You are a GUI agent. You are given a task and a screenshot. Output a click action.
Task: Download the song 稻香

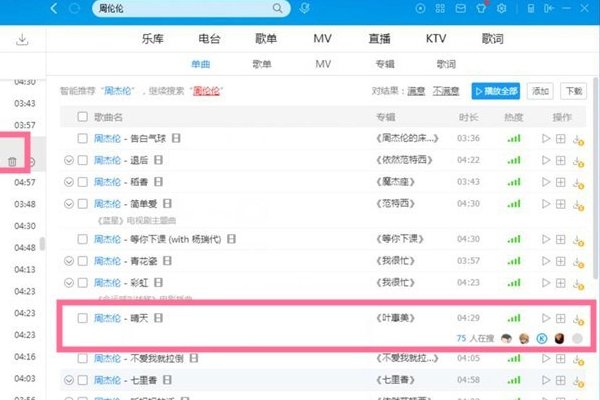(578, 183)
